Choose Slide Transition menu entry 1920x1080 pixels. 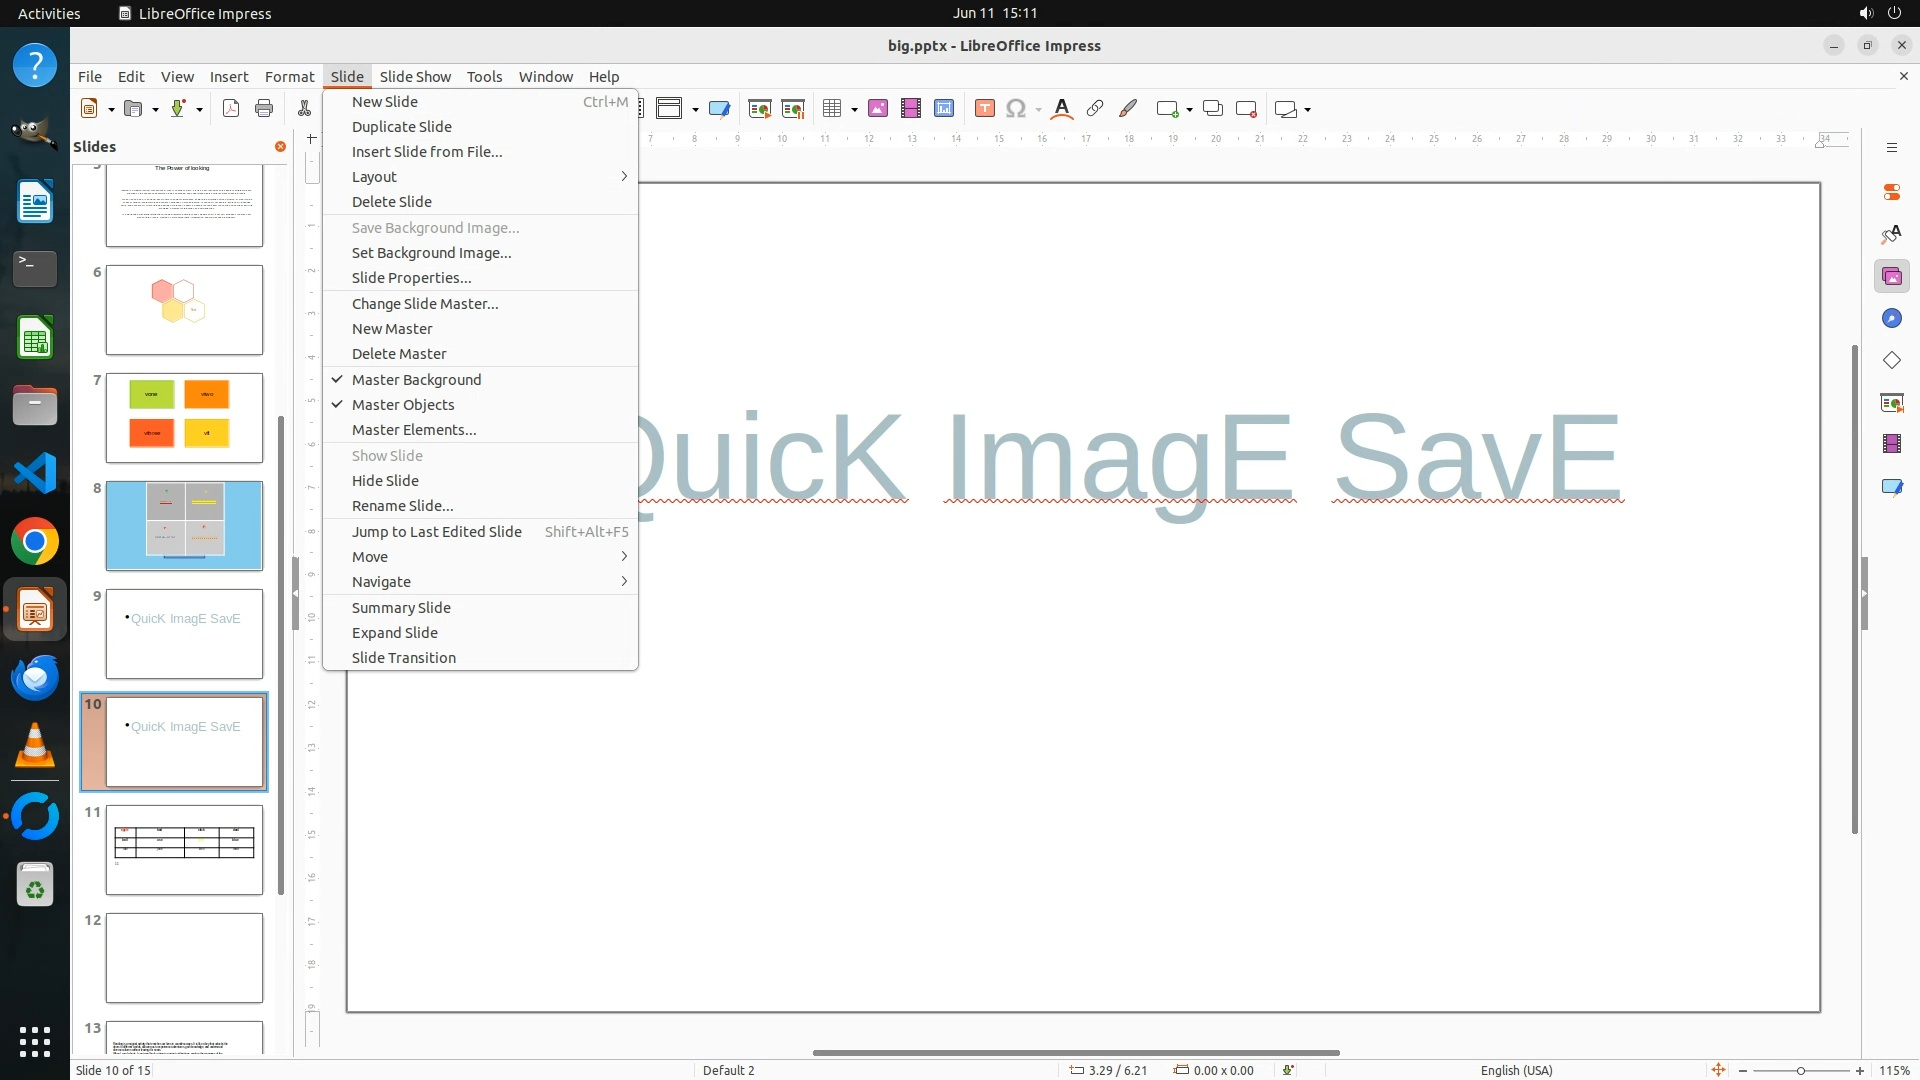pos(403,658)
